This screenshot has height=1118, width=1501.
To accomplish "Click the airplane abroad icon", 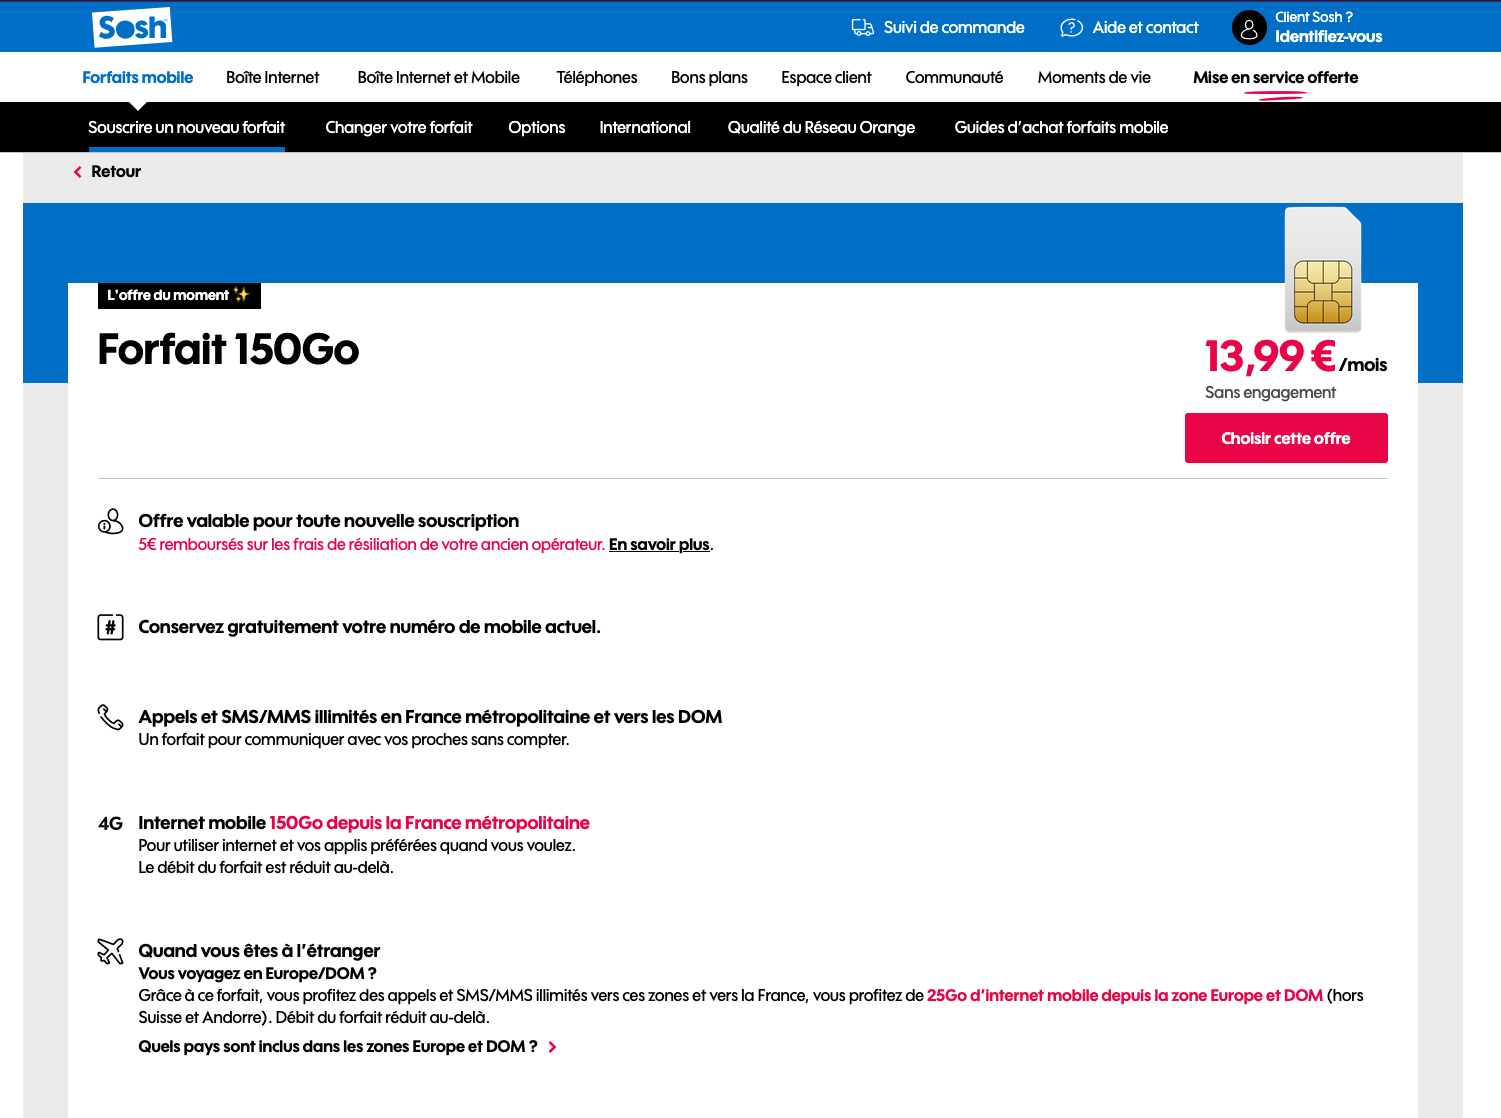I will (x=110, y=951).
